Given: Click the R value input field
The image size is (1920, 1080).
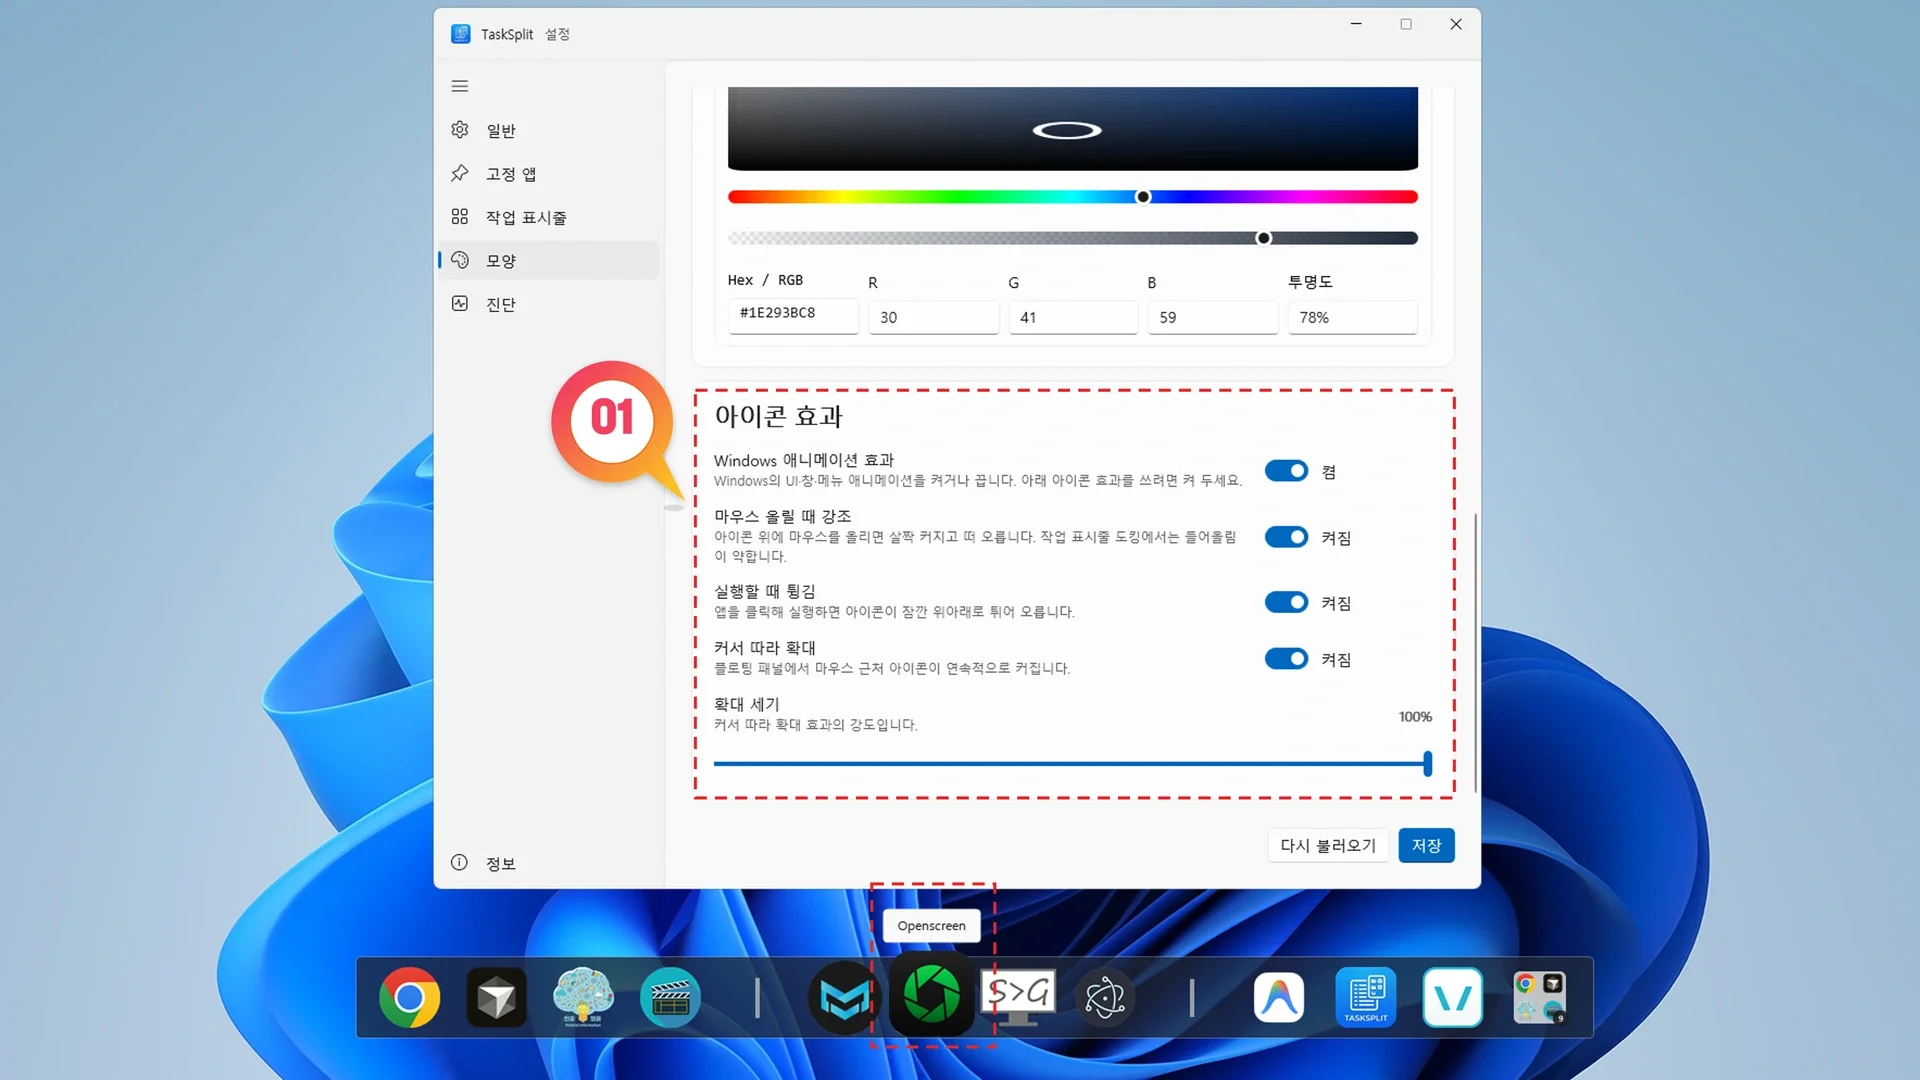Looking at the screenshot, I should pos(933,317).
